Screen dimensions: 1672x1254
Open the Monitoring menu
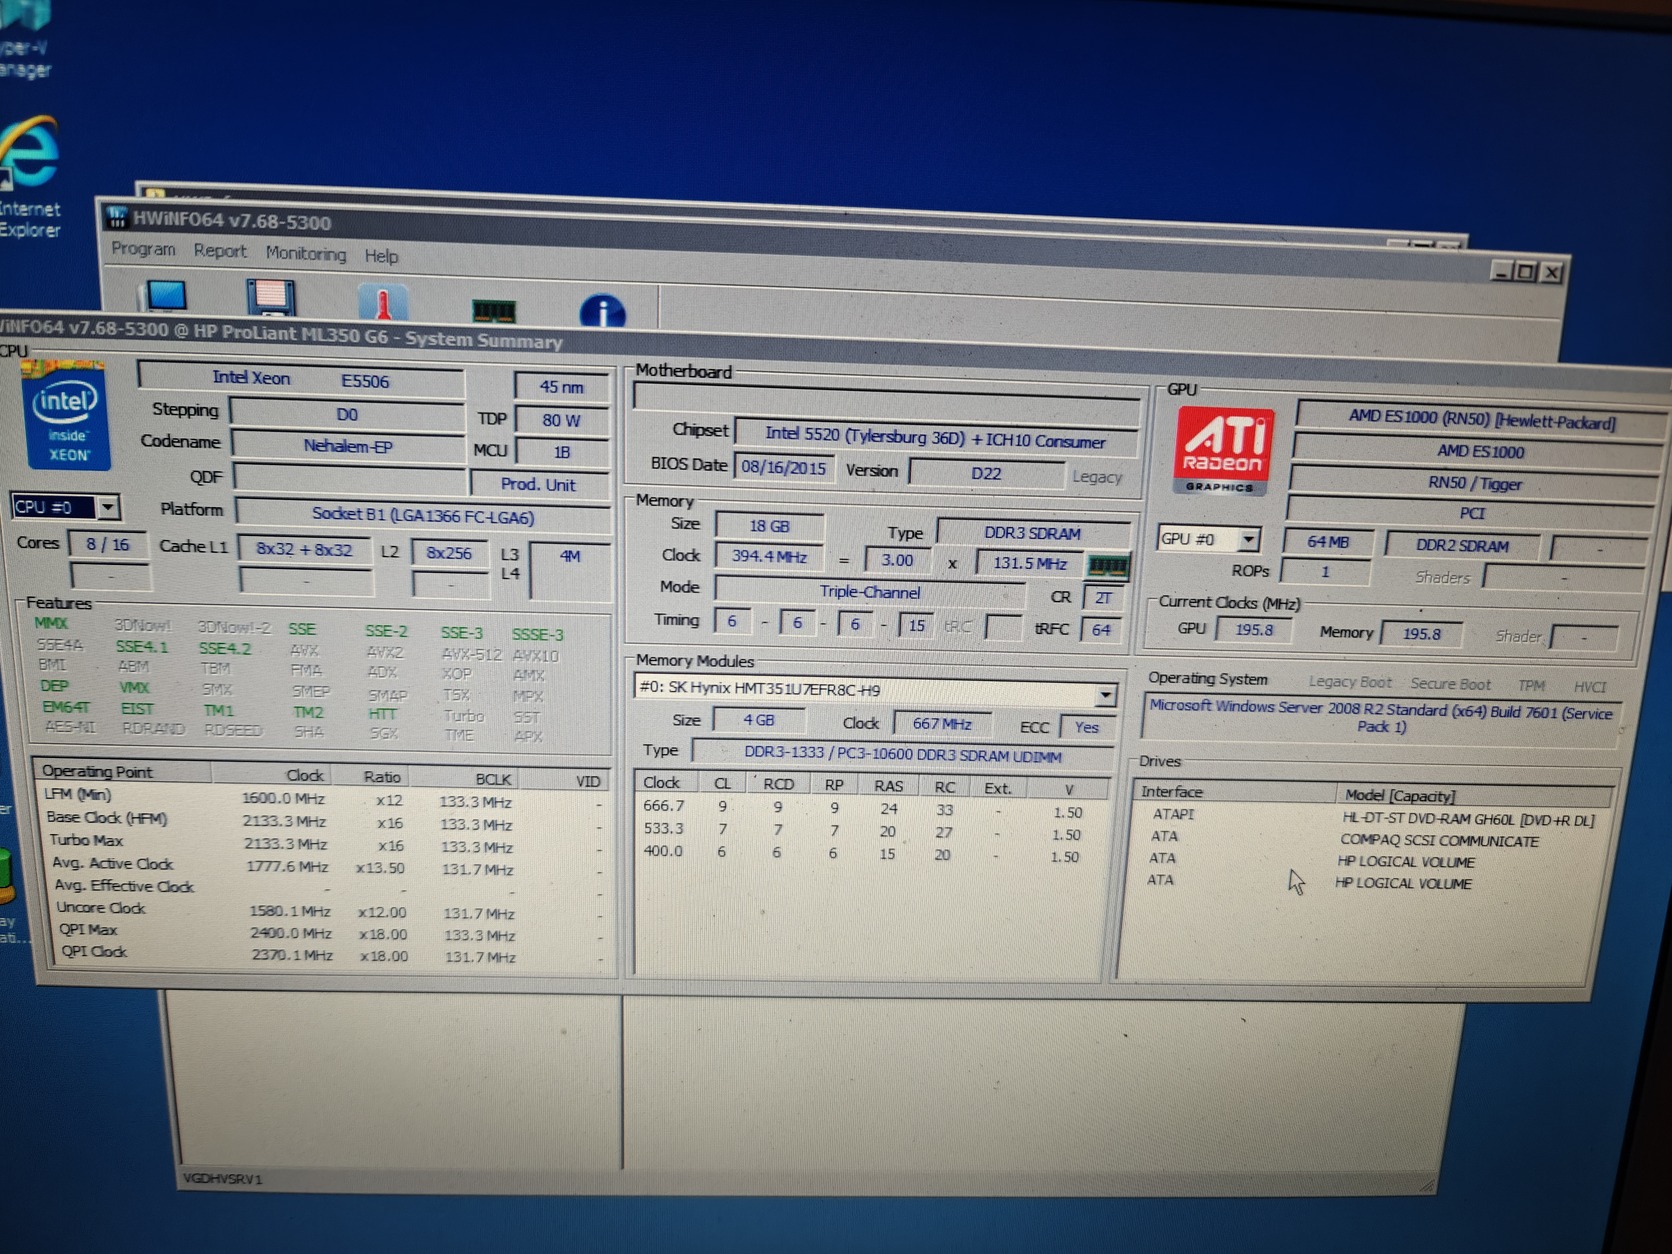[x=306, y=254]
